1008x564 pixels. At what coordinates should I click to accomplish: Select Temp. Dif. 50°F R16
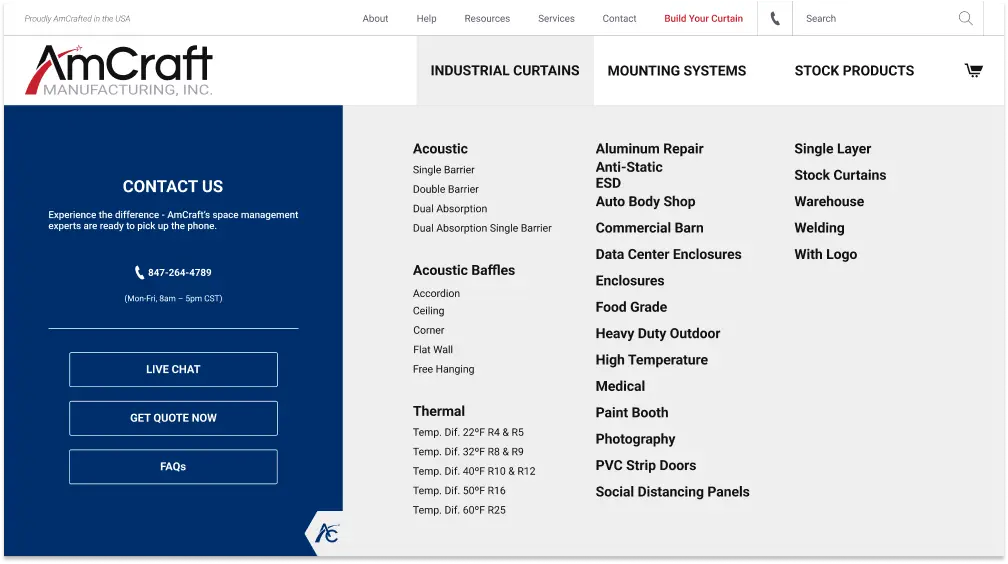[459, 490]
